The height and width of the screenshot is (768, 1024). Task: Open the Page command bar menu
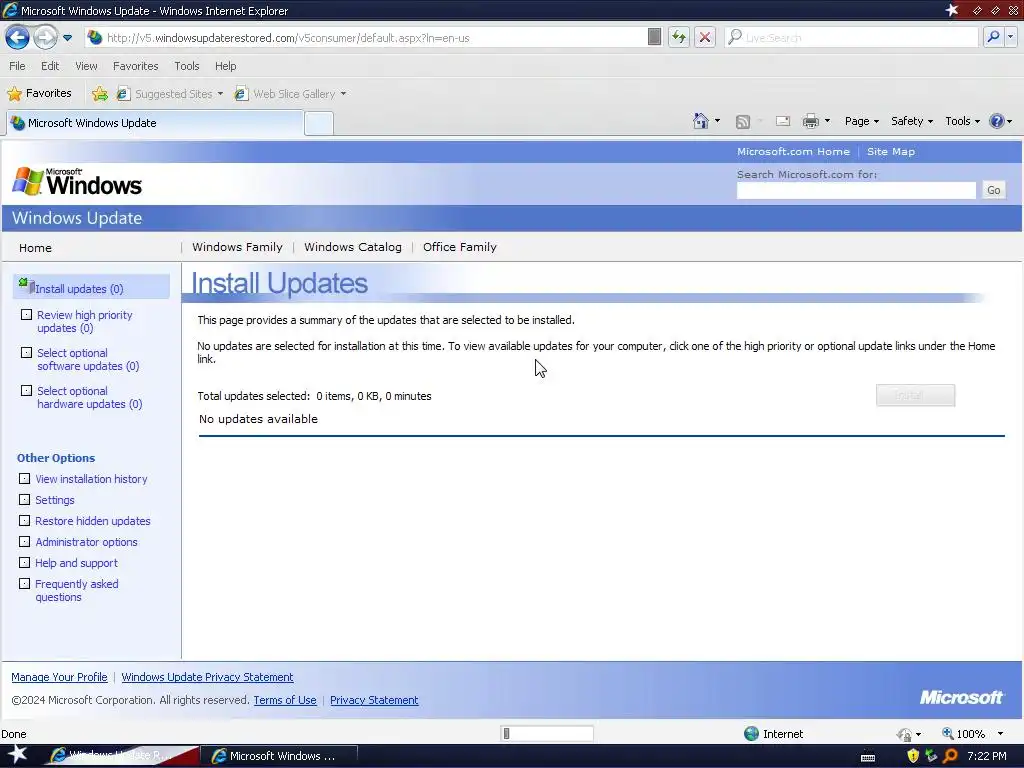[861, 121]
